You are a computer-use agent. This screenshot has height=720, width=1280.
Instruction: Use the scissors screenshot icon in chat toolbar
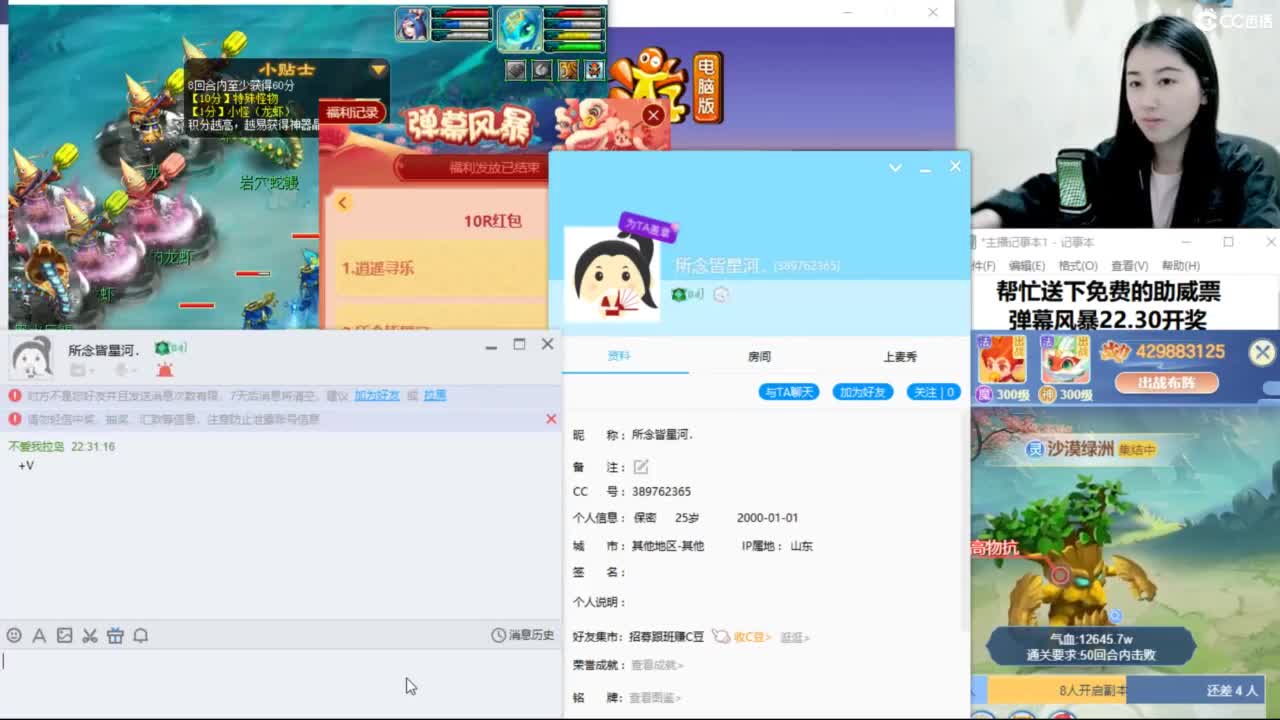coord(90,635)
